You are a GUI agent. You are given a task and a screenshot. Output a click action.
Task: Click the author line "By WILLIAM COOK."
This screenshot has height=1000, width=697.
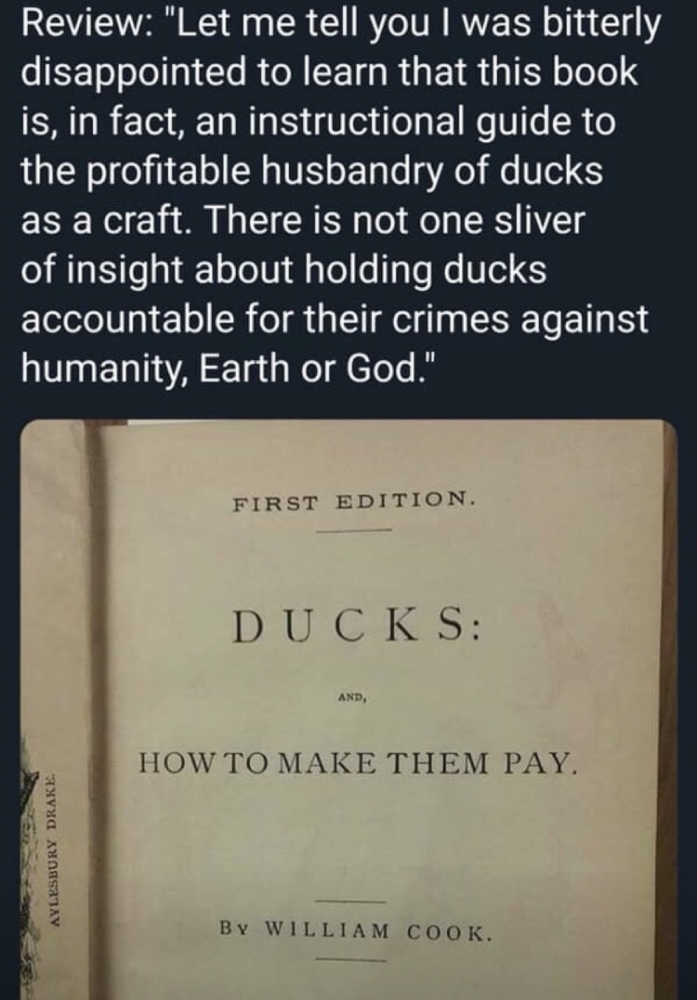[x=356, y=932]
